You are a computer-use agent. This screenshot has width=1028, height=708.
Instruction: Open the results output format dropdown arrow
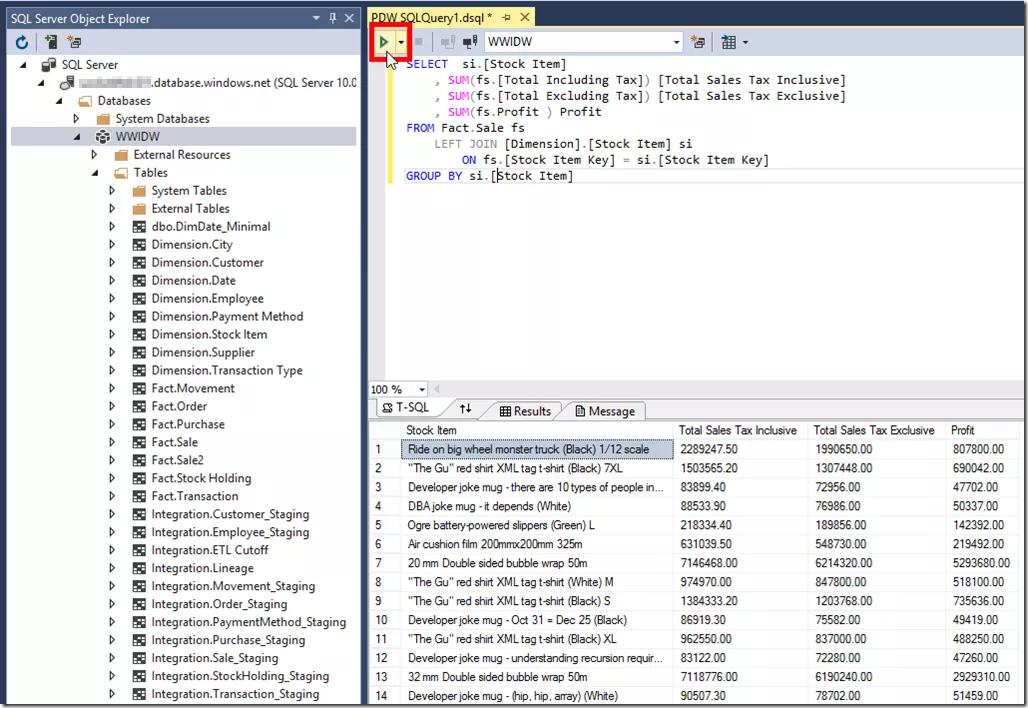click(x=745, y=42)
